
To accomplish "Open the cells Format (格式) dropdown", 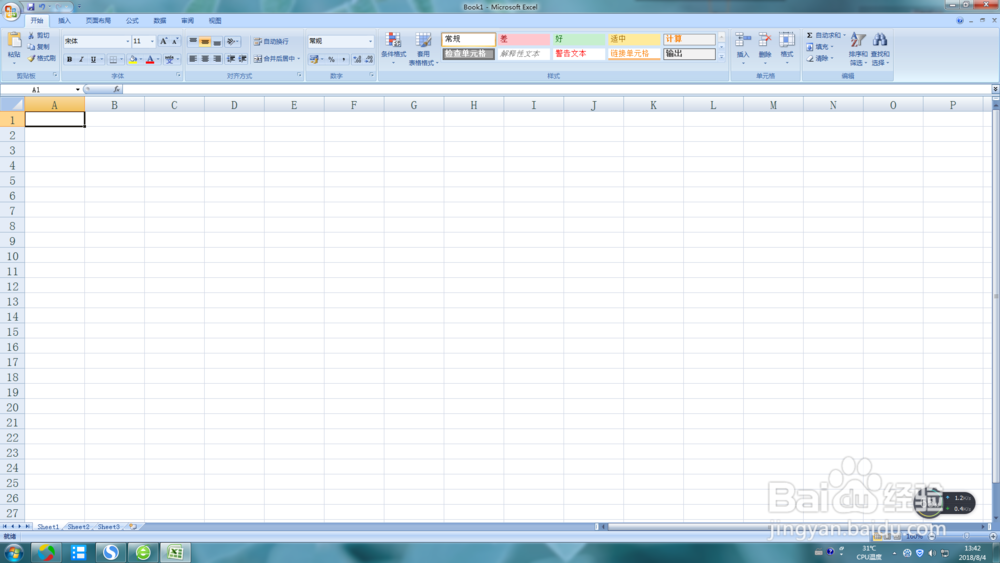I will (787, 48).
